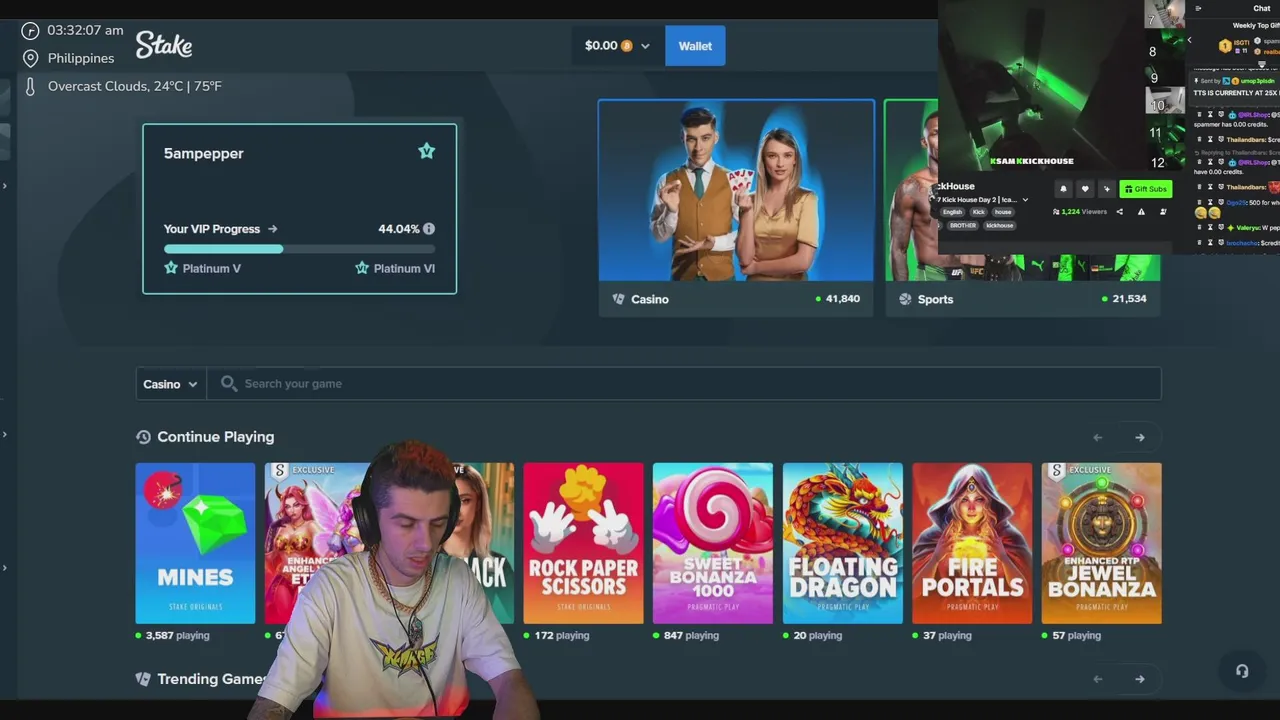Click the kickhouse tag in Kick overlay
This screenshot has height=720, width=1280.
click(1000, 226)
